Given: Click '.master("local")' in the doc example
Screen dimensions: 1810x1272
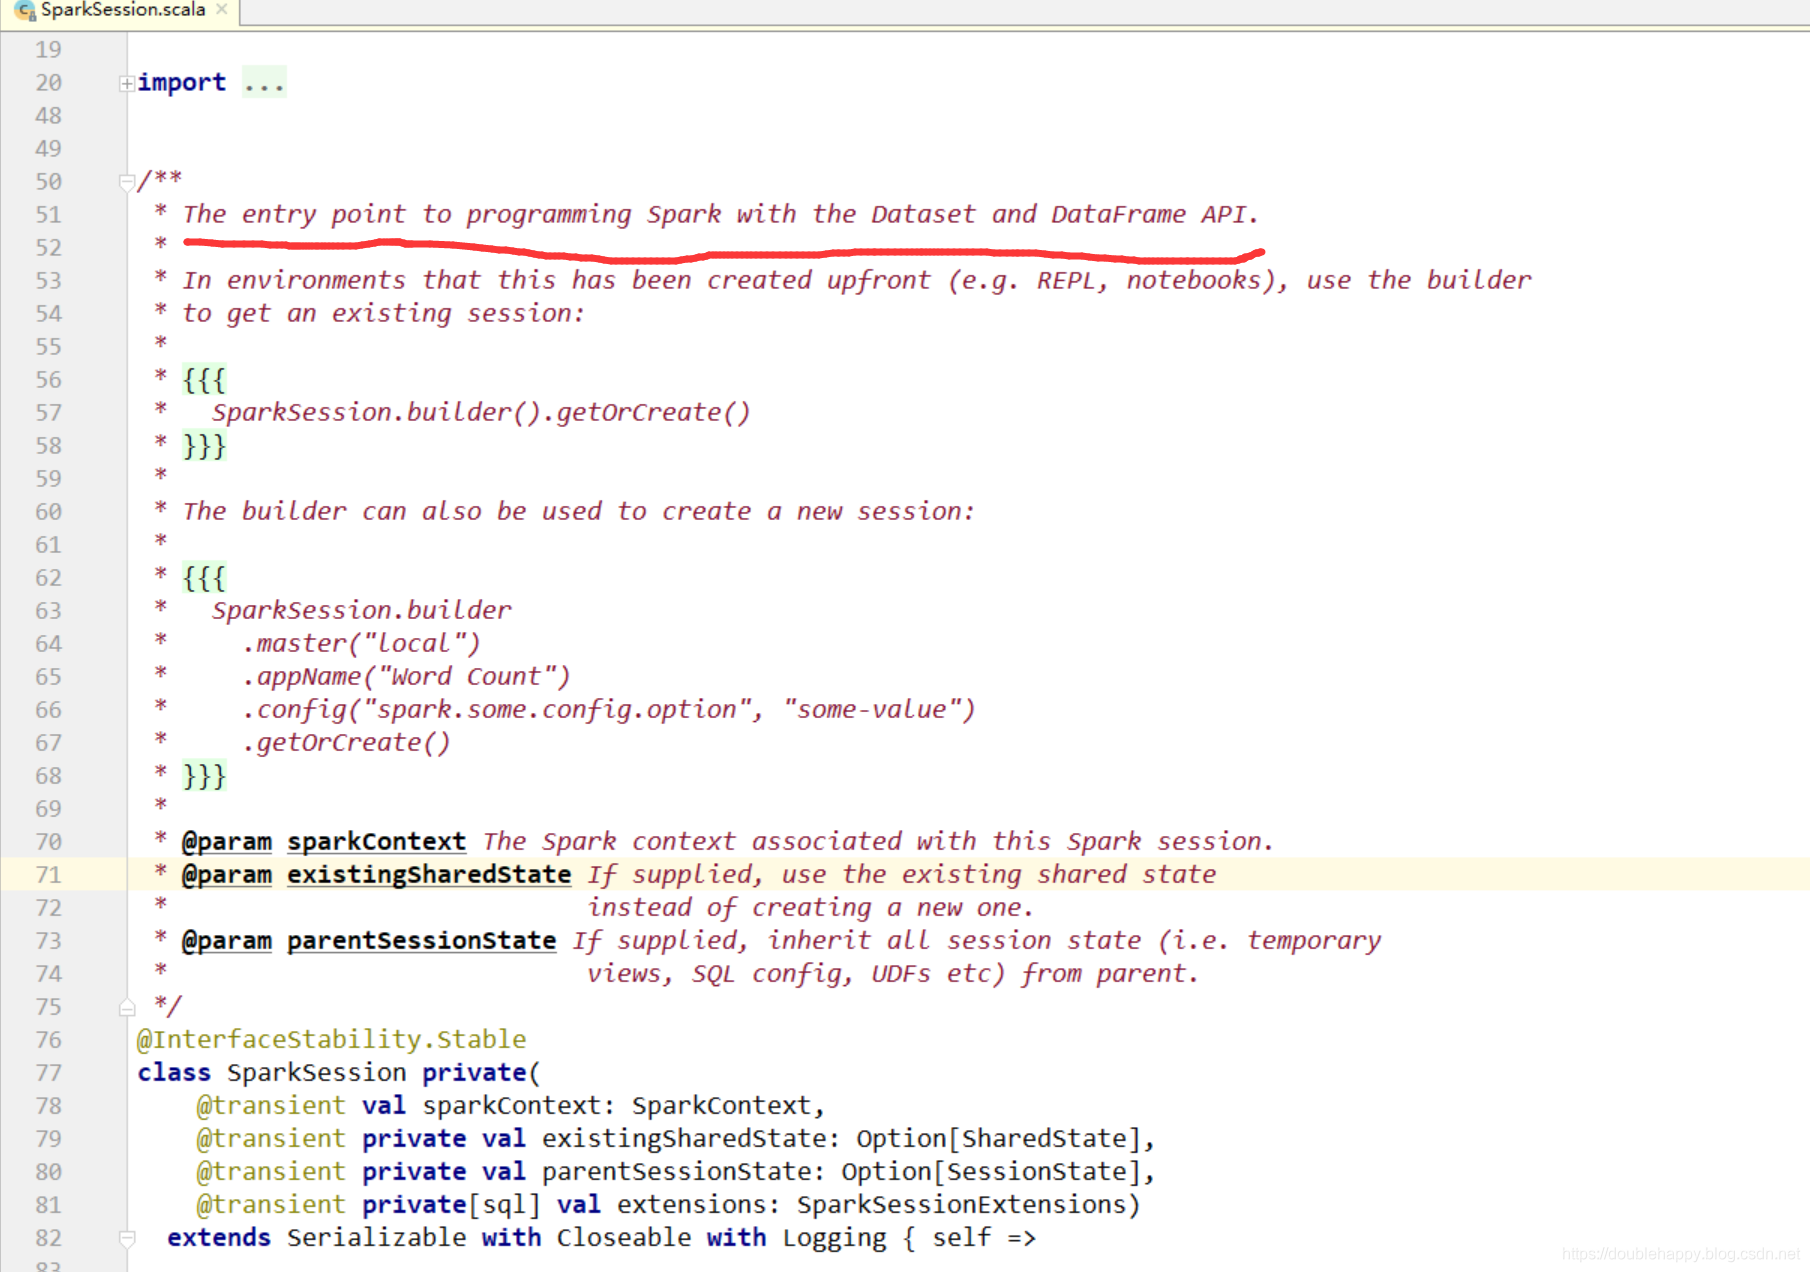Looking at the screenshot, I should tap(362, 644).
